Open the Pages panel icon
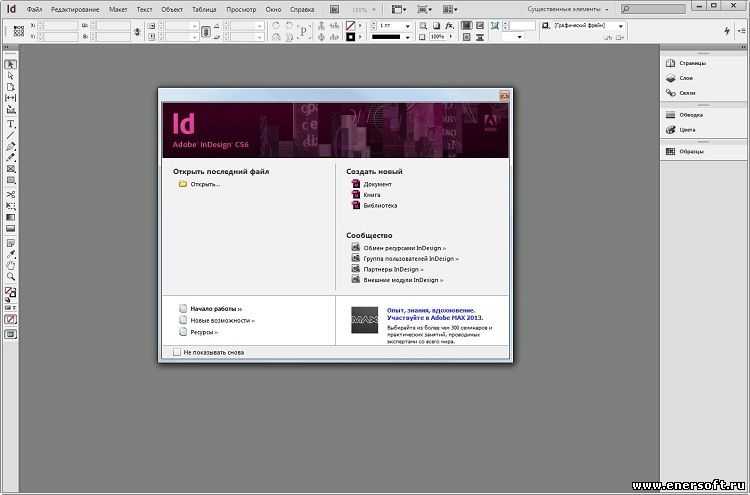750x495 pixels. pyautogui.click(x=671, y=63)
